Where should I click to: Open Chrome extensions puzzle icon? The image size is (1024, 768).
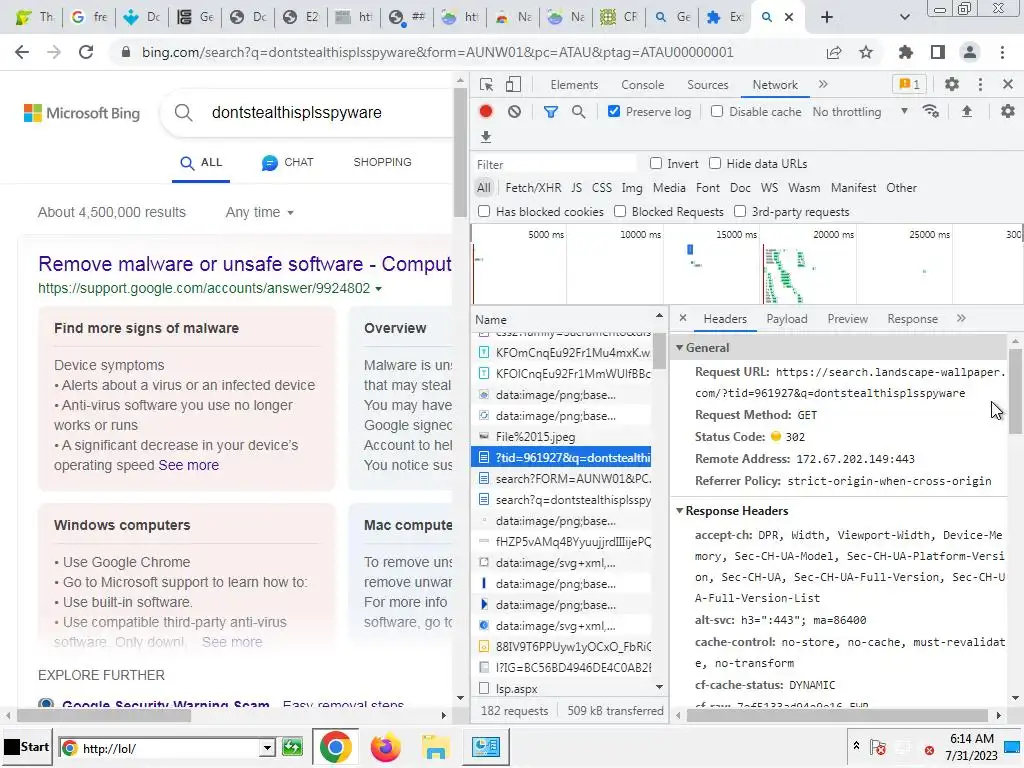[905, 52]
